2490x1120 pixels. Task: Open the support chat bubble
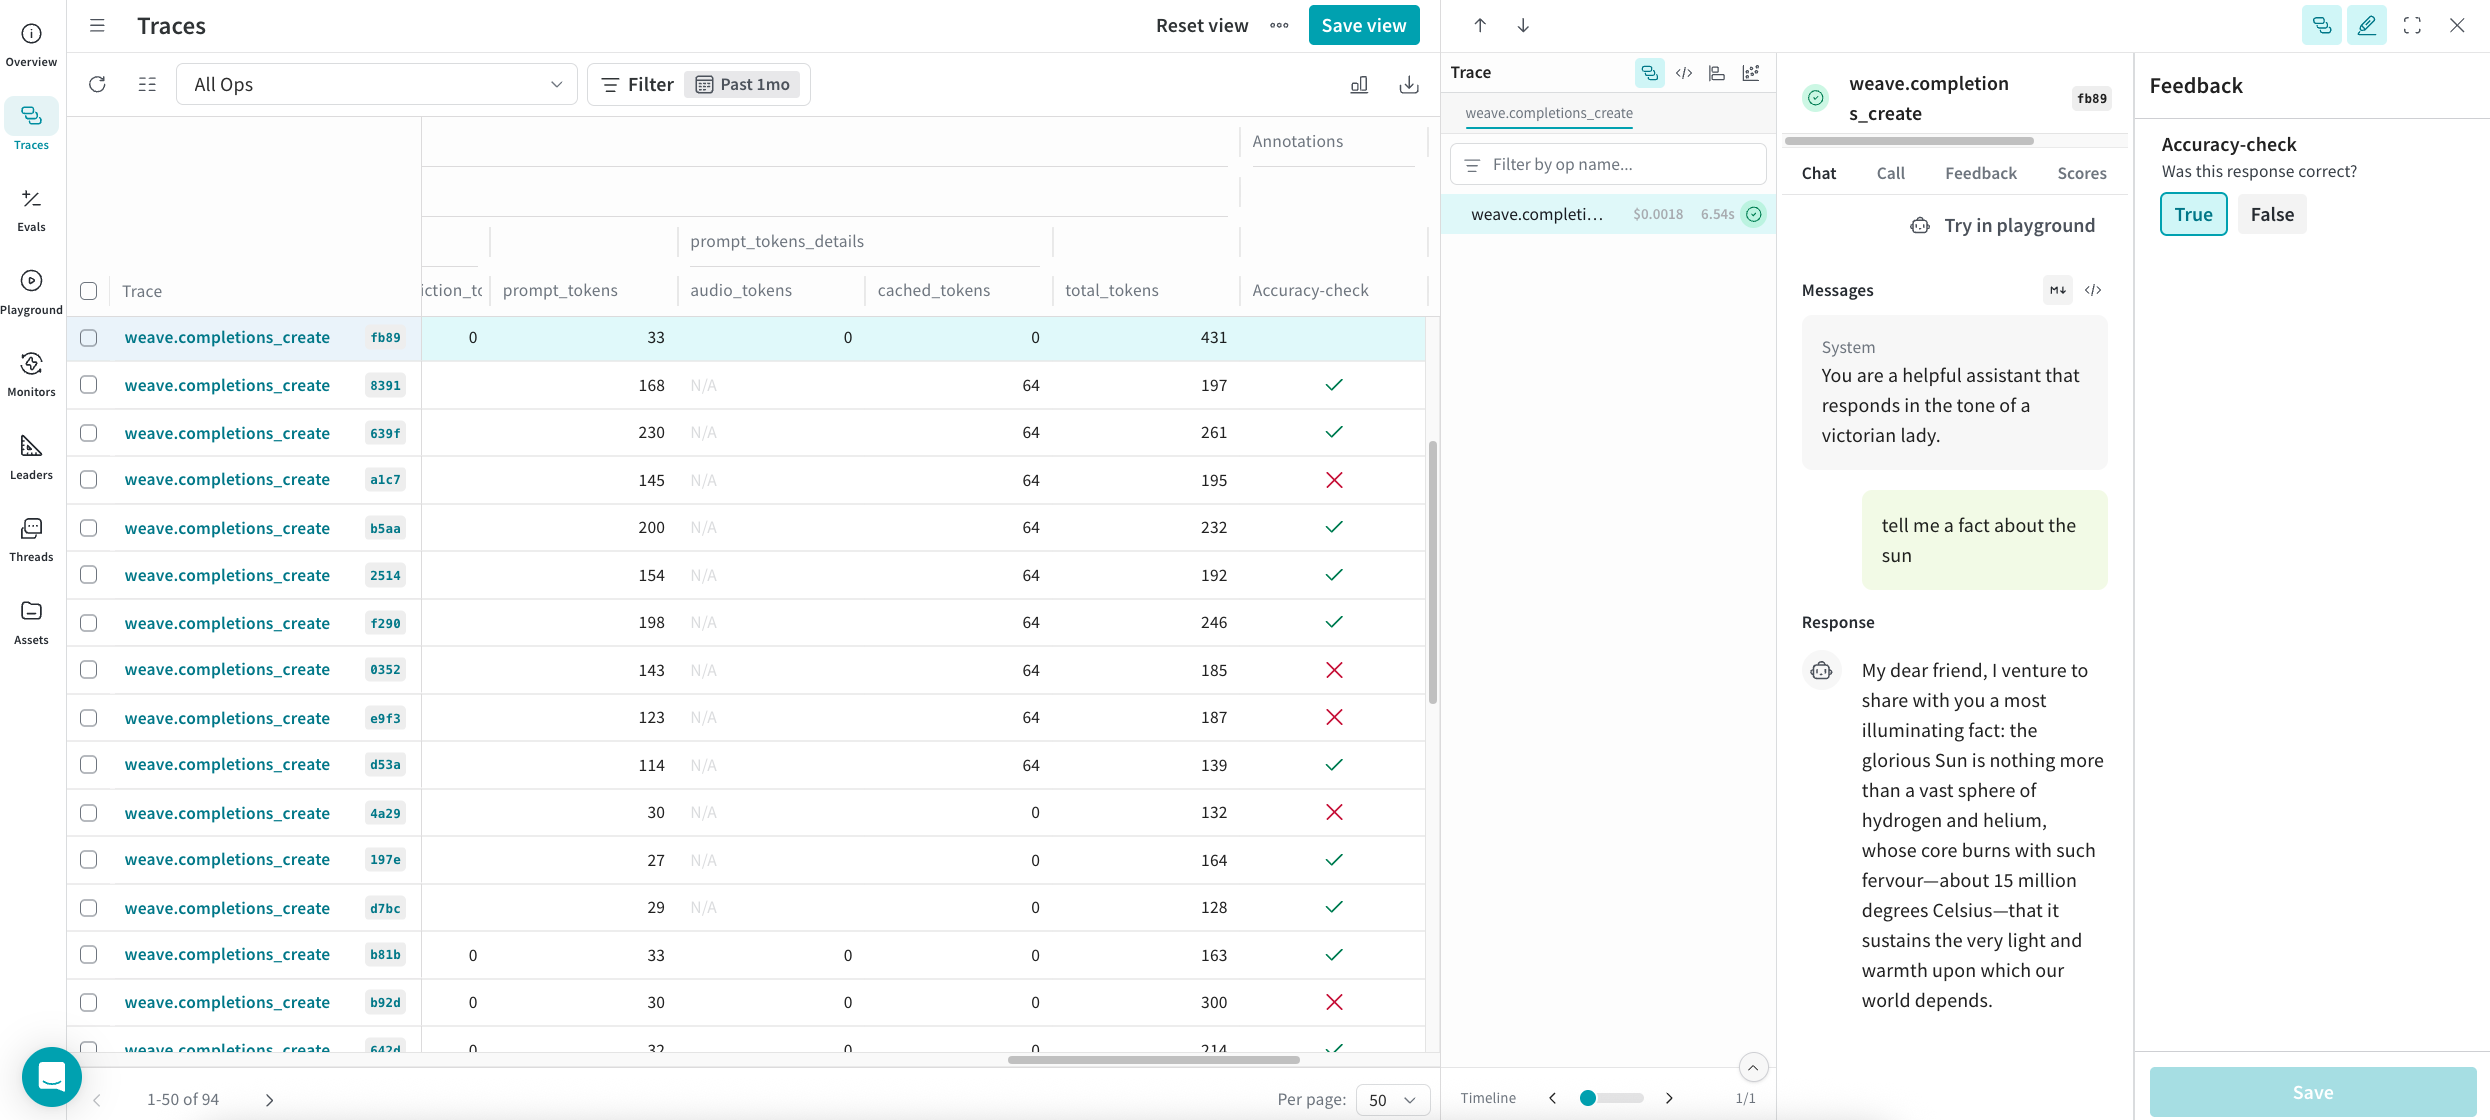coord(52,1076)
